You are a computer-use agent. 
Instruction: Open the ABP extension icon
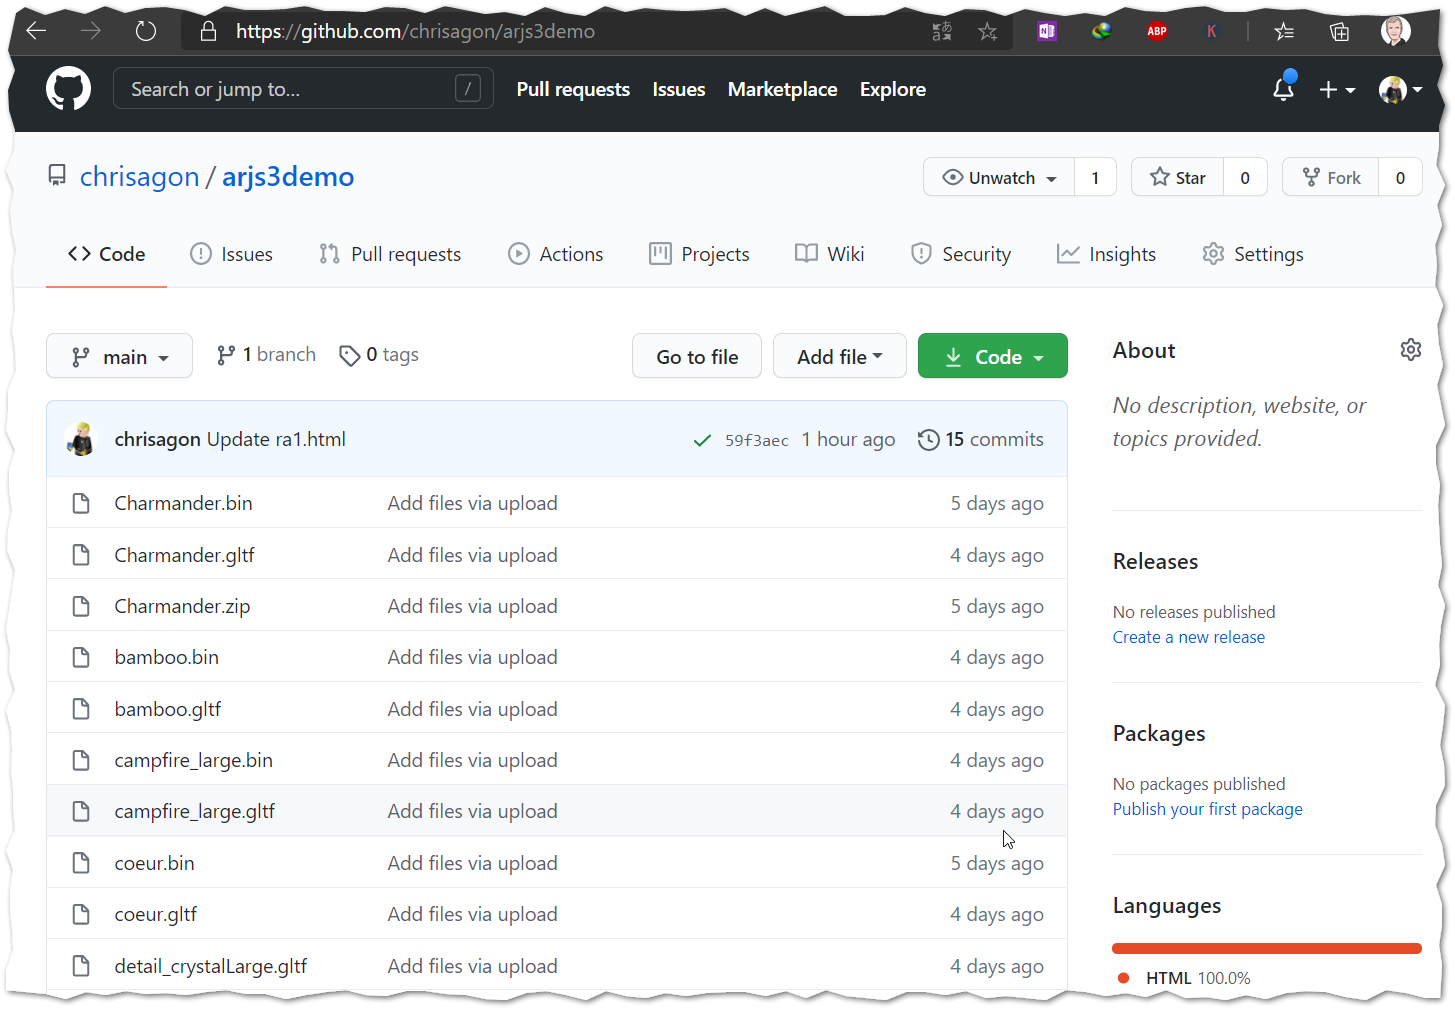1157,31
